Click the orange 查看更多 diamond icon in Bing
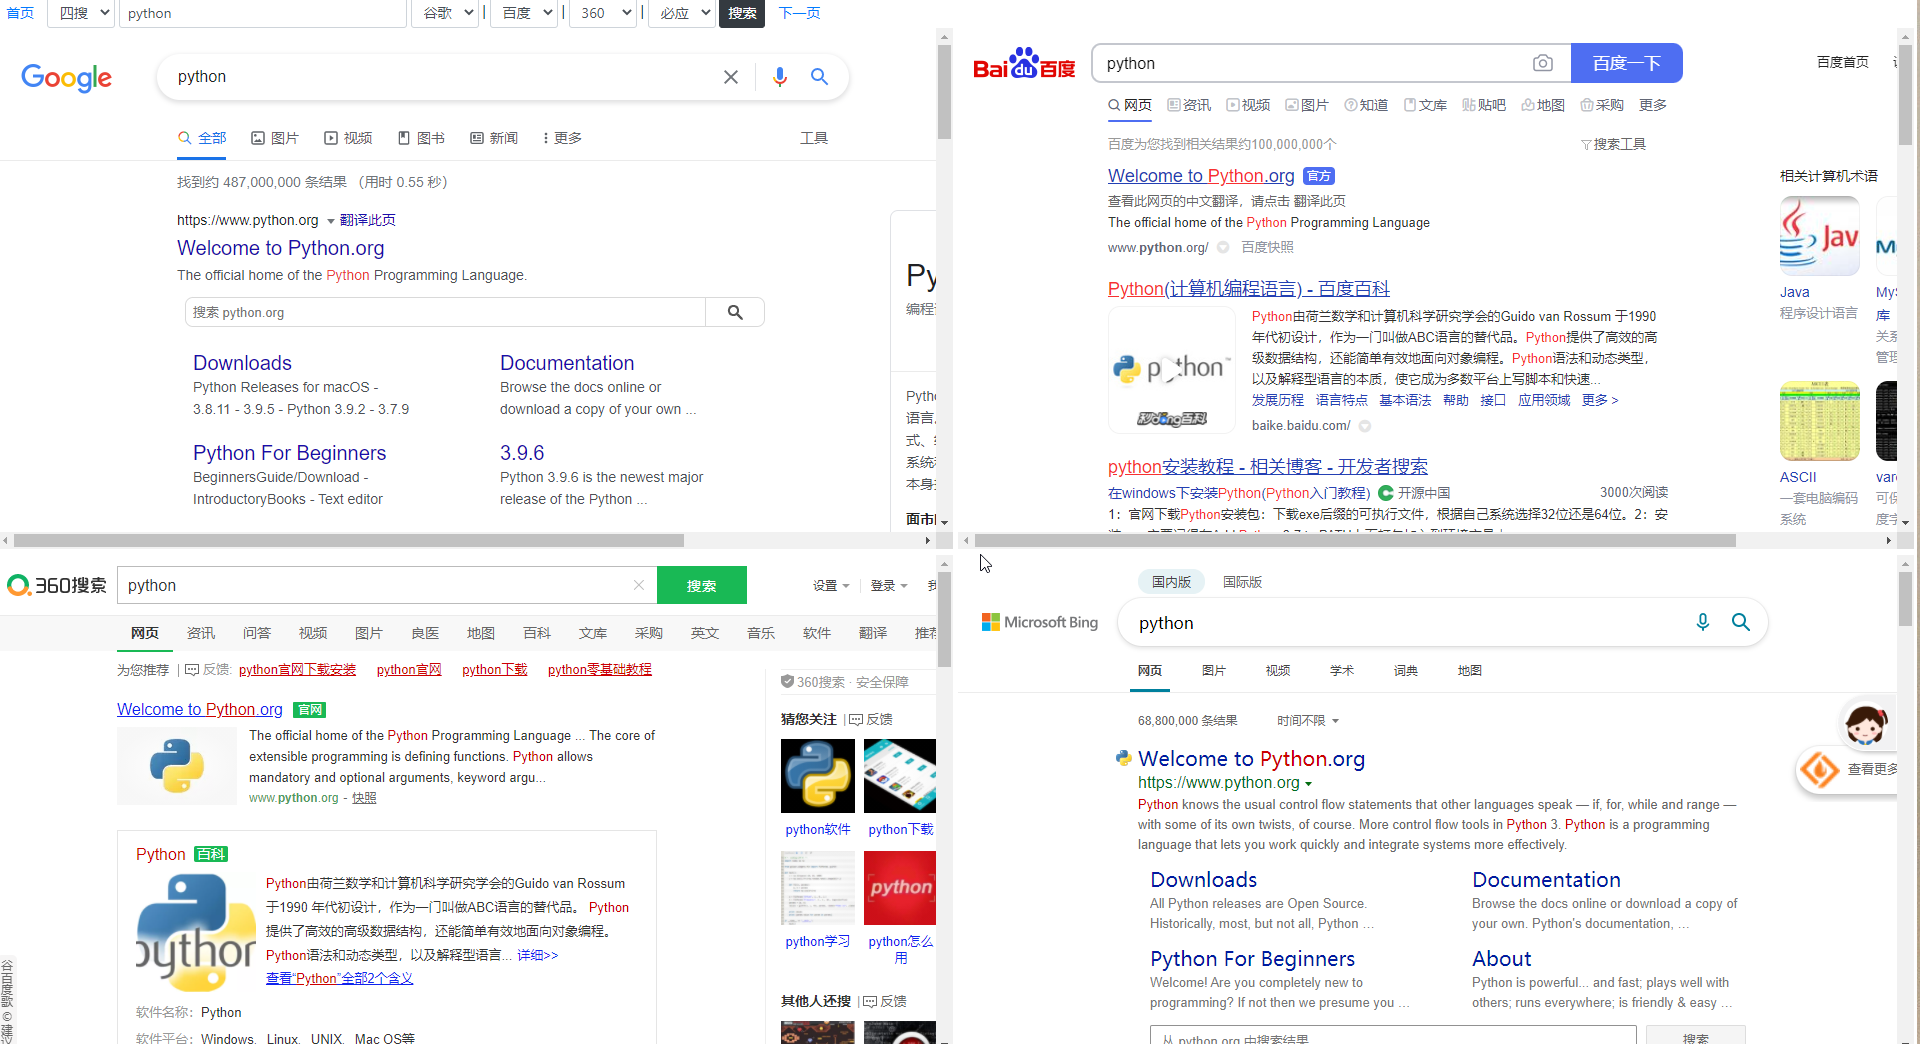1920x1044 pixels. tap(1819, 769)
